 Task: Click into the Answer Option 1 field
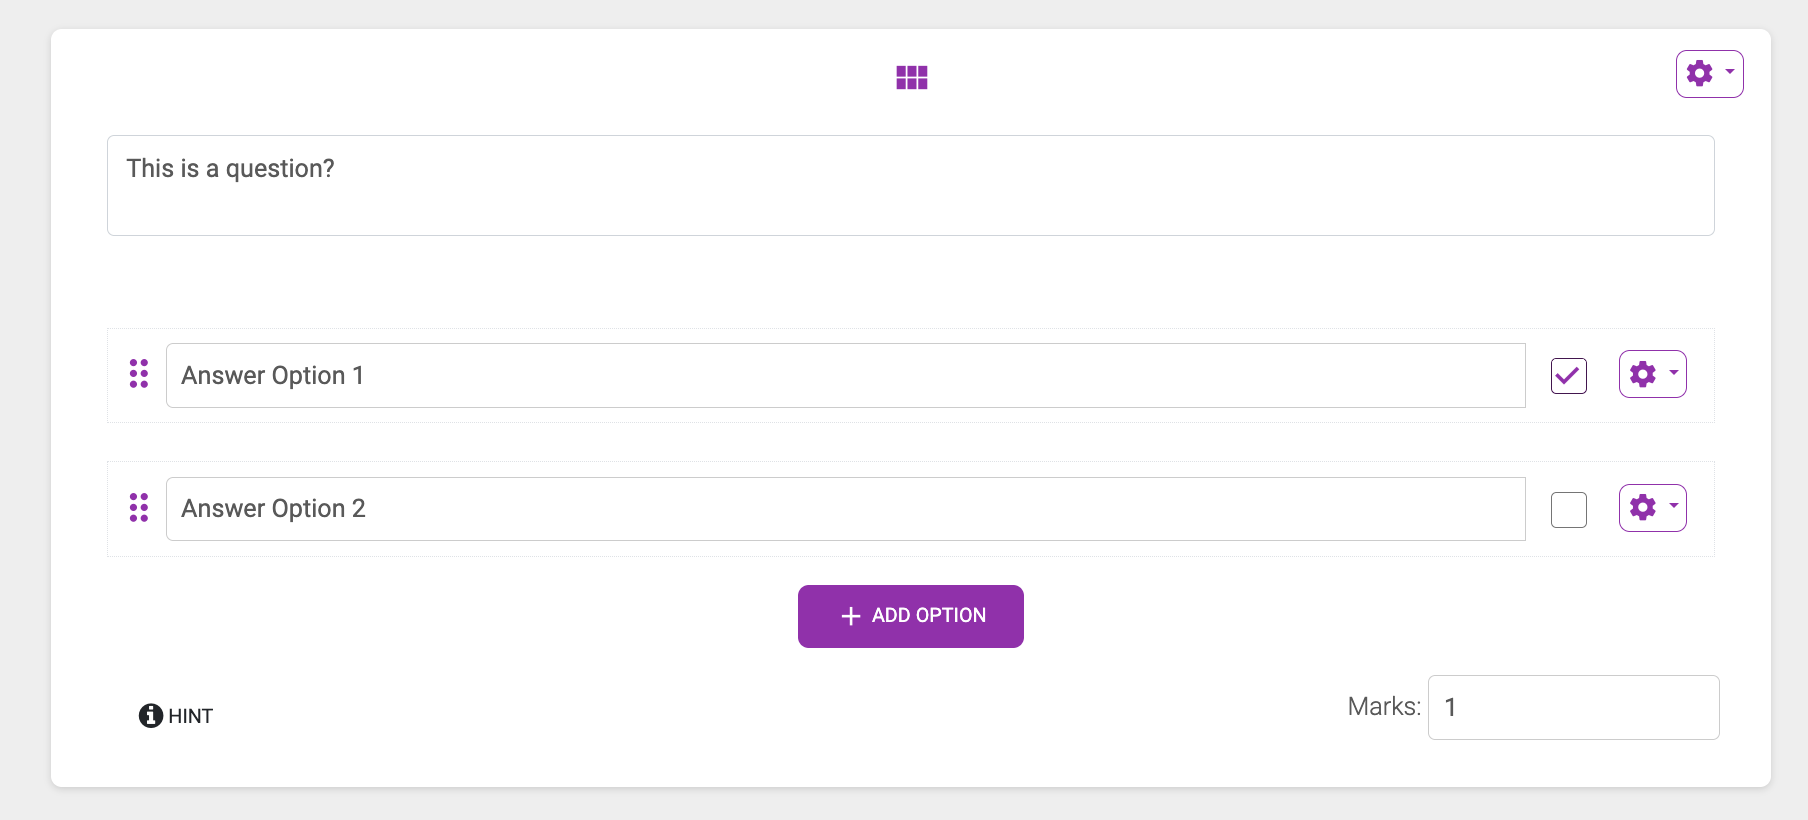(x=845, y=376)
